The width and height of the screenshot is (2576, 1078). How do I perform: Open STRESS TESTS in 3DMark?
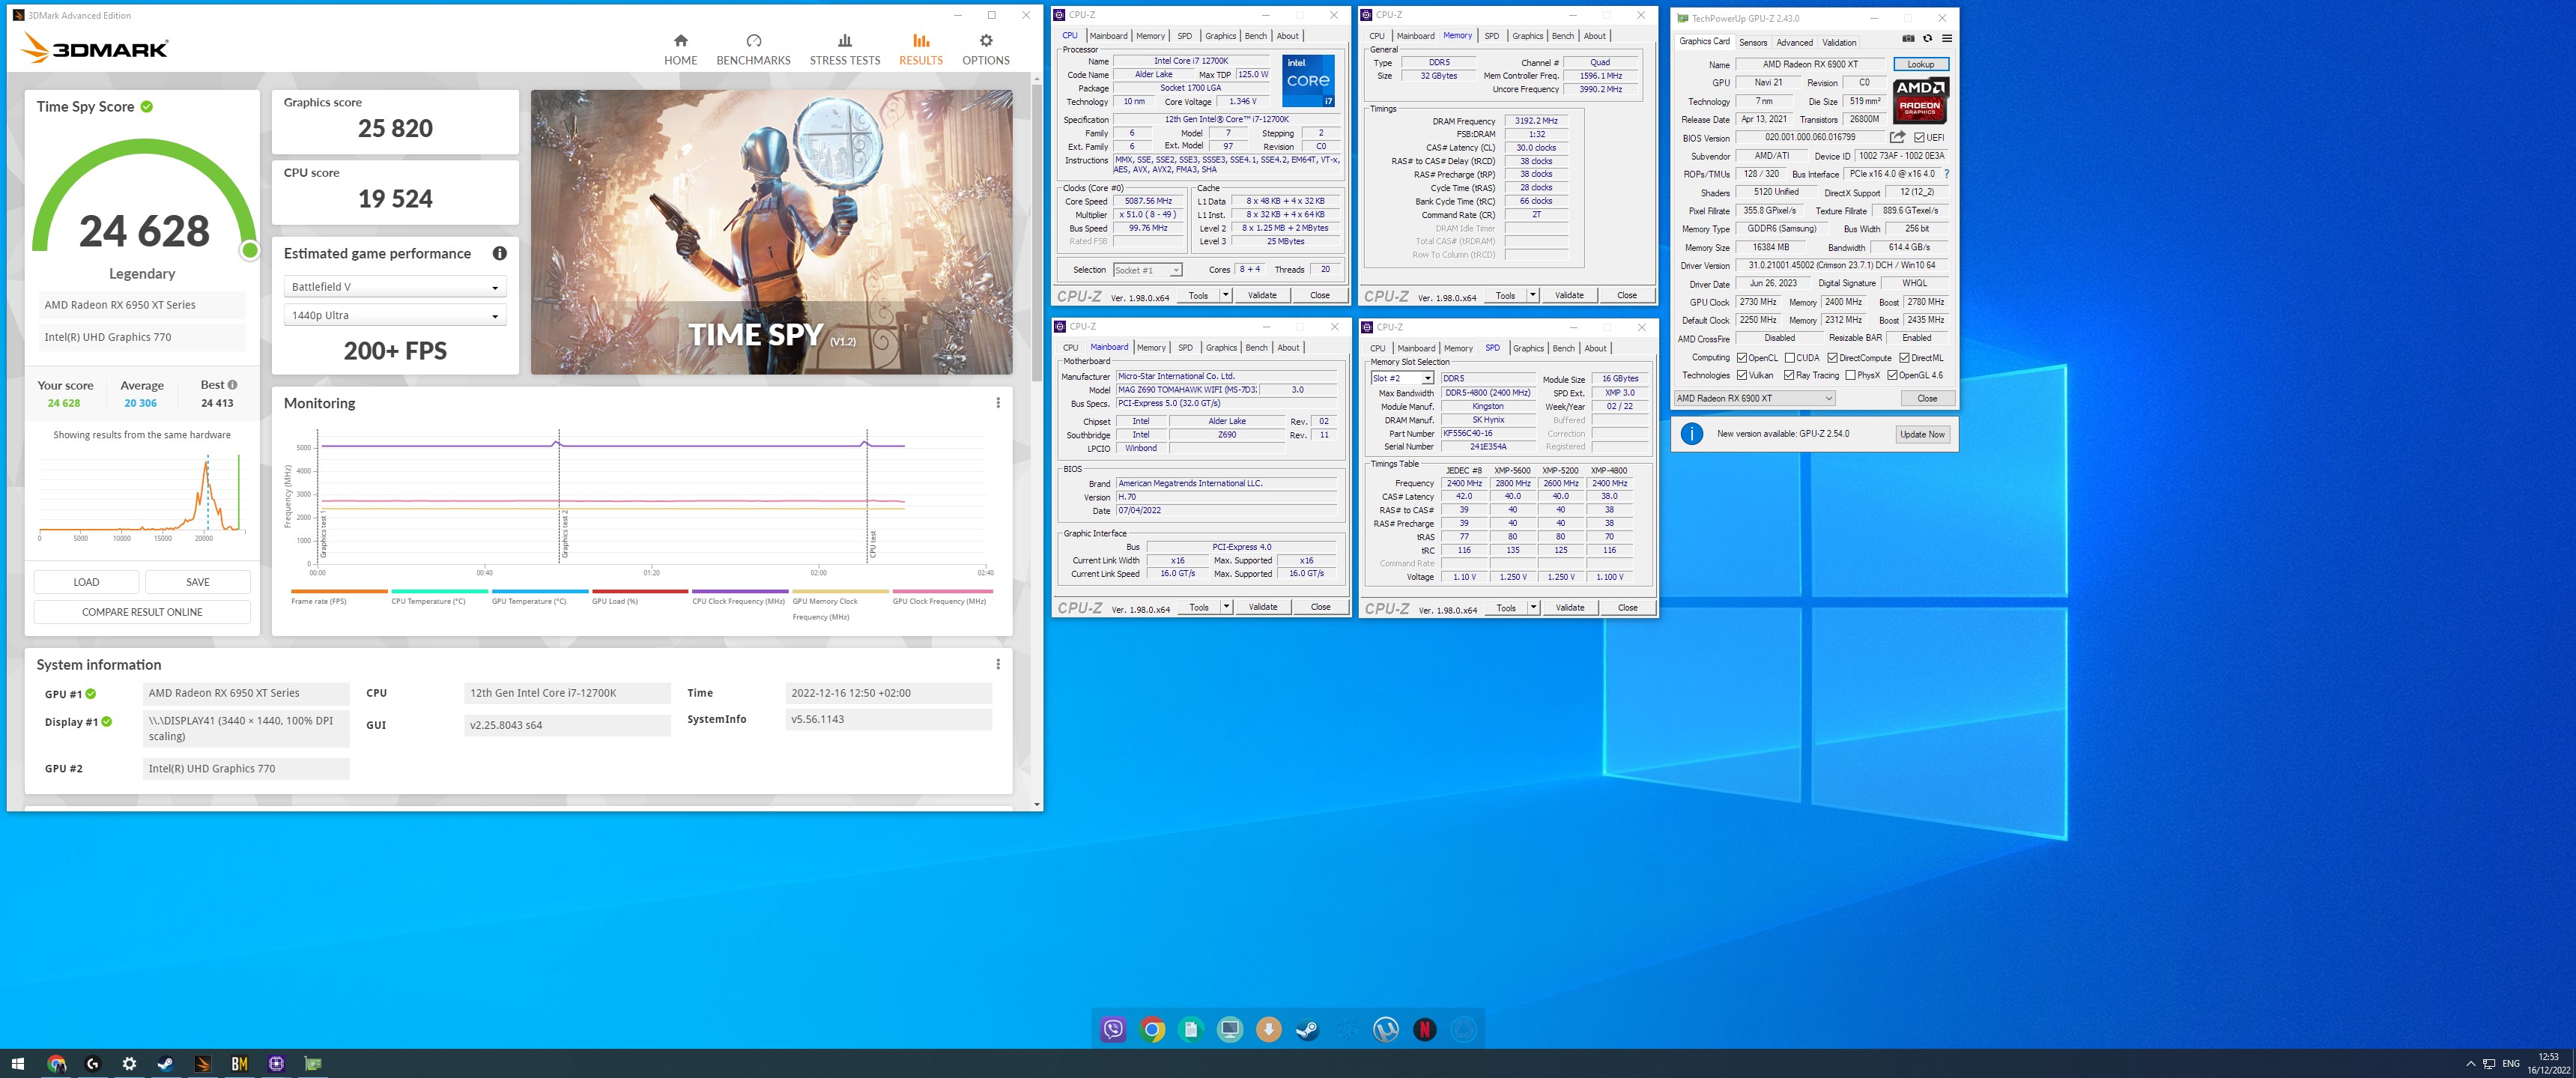pyautogui.click(x=844, y=49)
